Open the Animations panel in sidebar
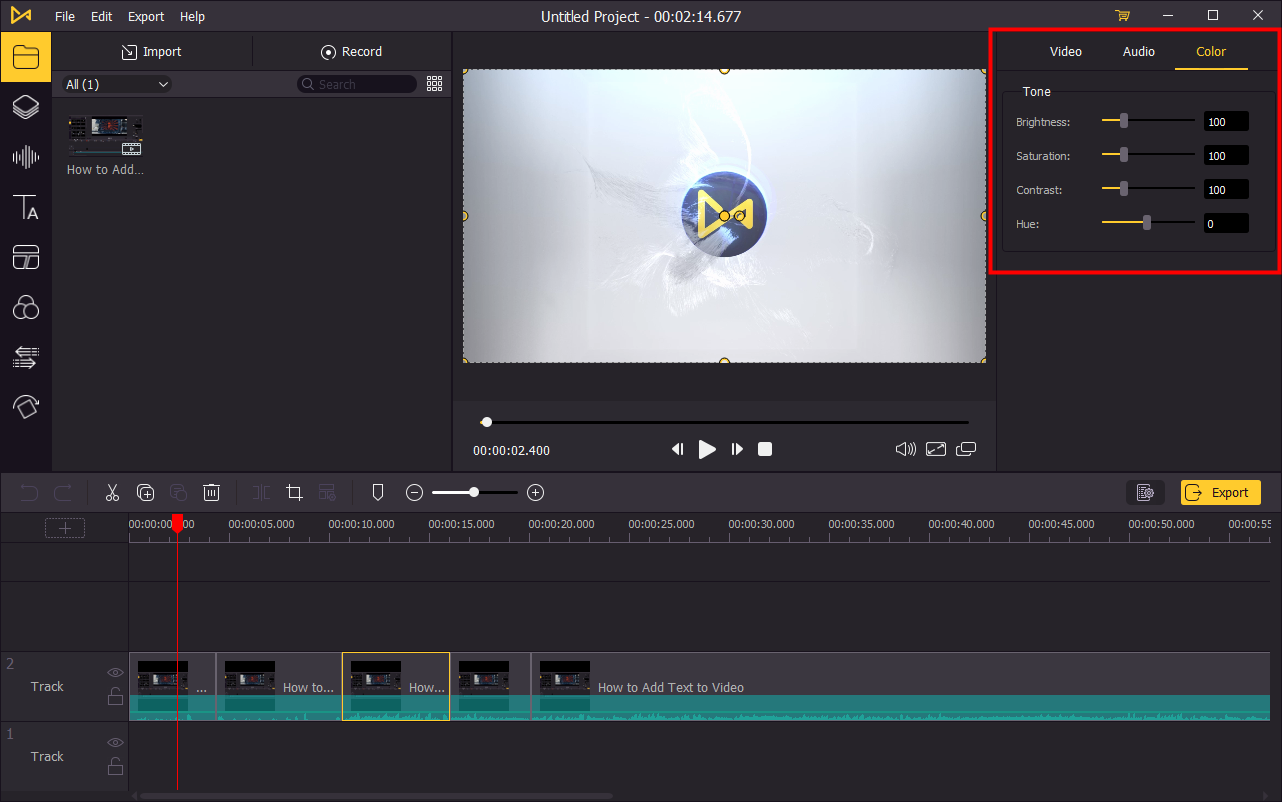The height and width of the screenshot is (802, 1282). coord(25,406)
